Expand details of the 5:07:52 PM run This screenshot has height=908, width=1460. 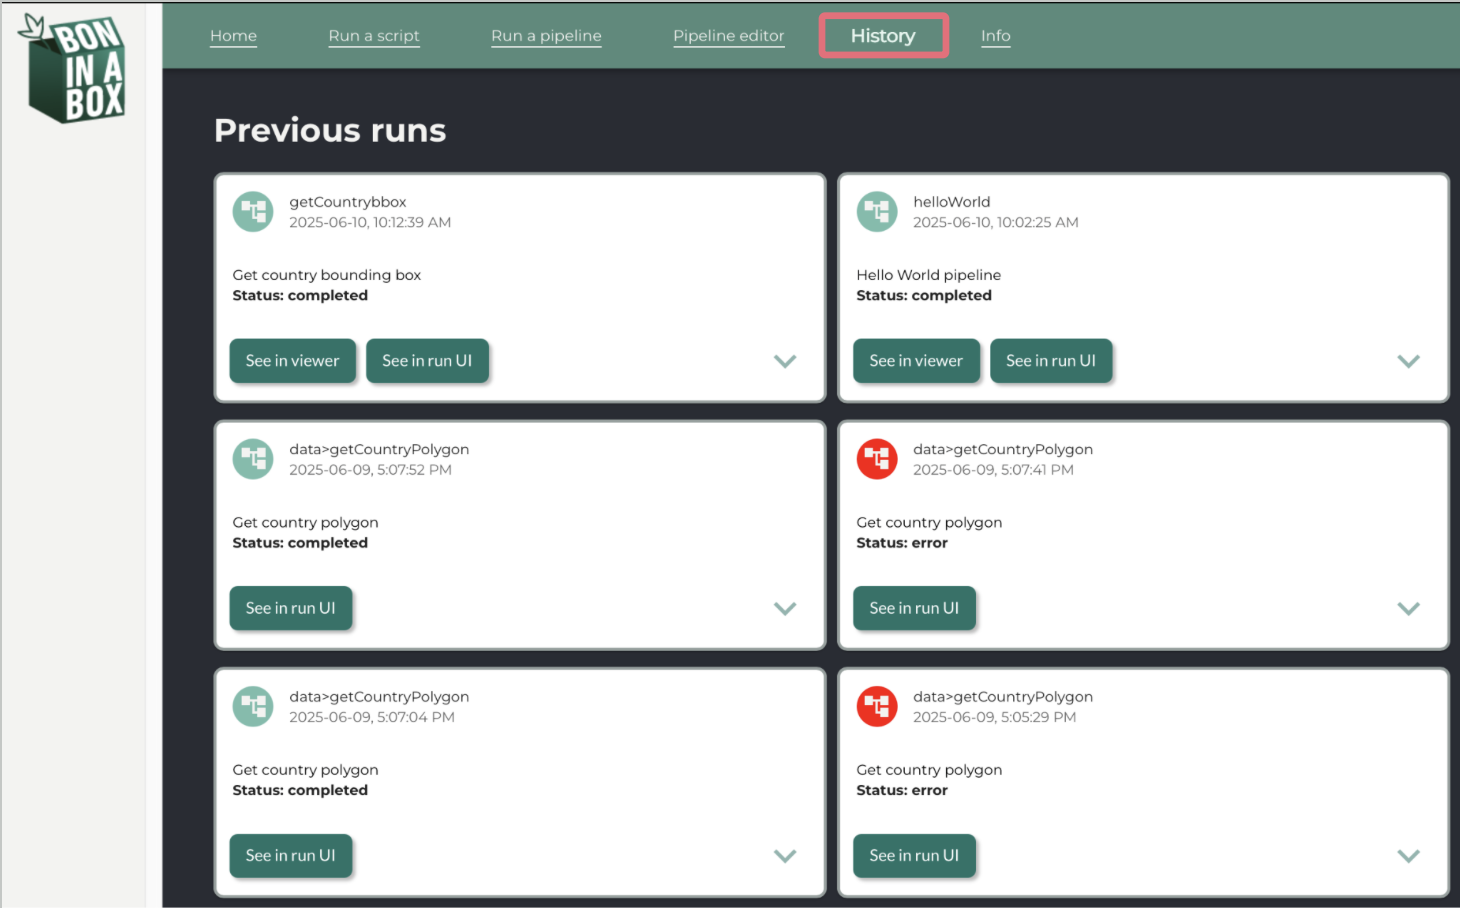[785, 608]
